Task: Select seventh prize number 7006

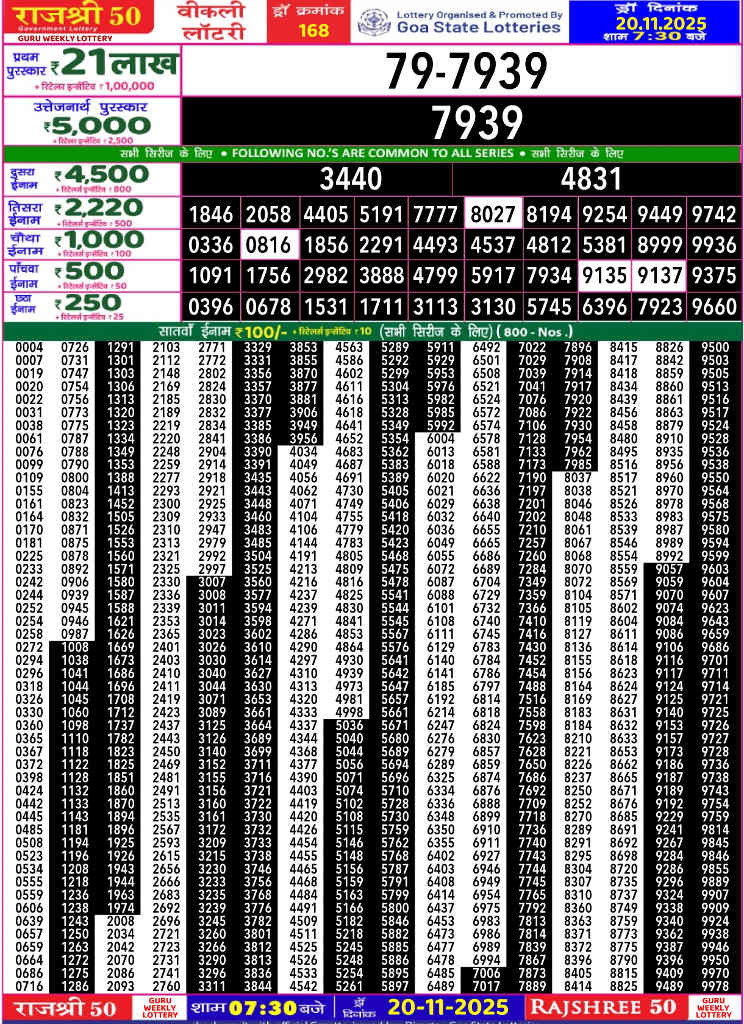Action: point(486,973)
